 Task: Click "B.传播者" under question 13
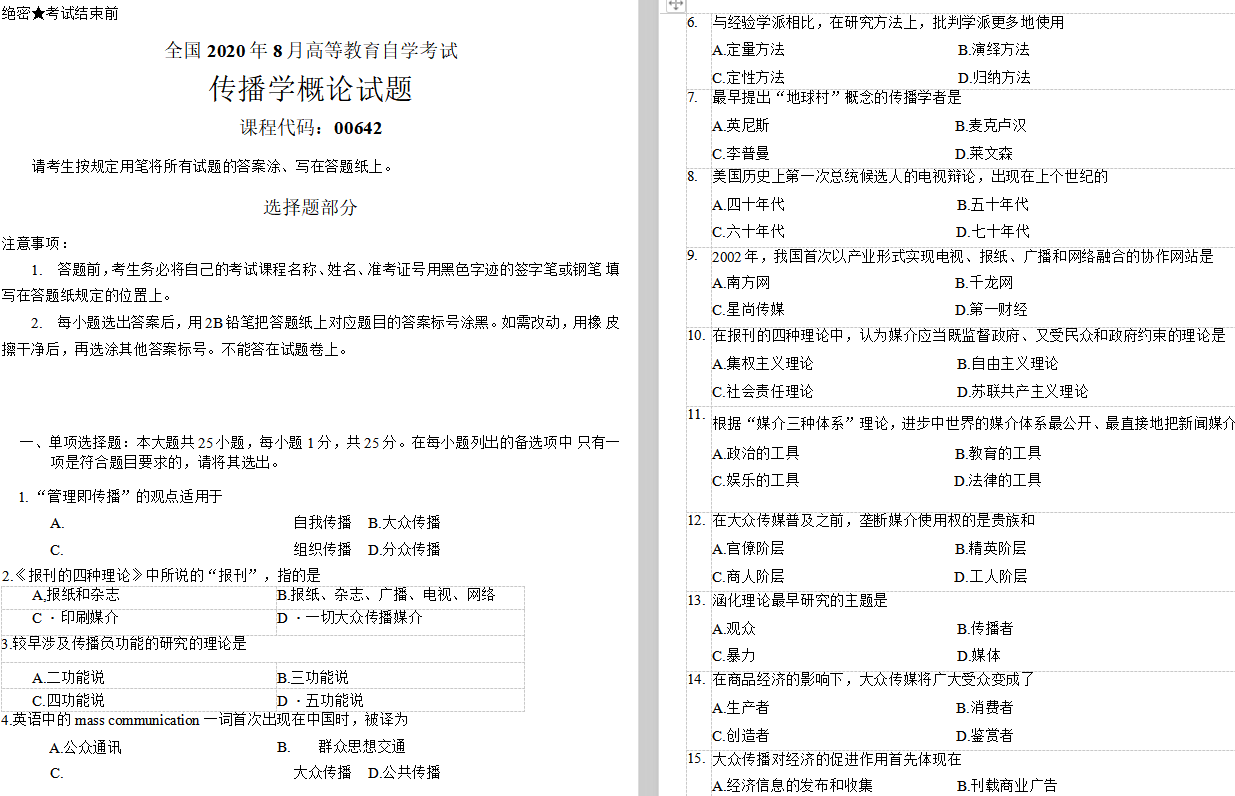tap(985, 629)
